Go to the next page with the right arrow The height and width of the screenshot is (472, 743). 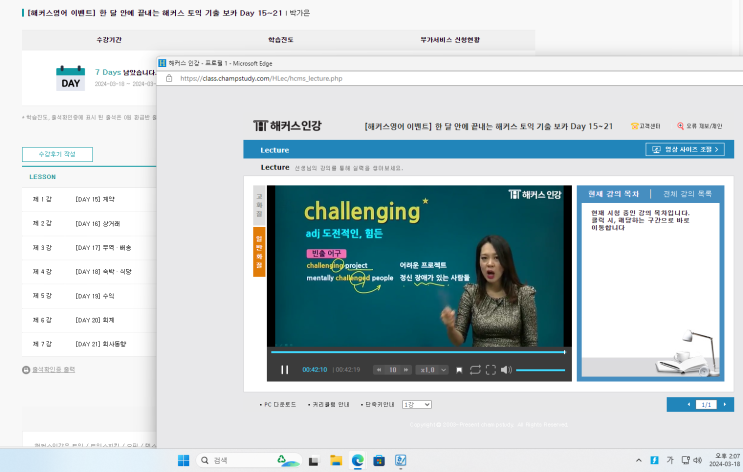725,404
